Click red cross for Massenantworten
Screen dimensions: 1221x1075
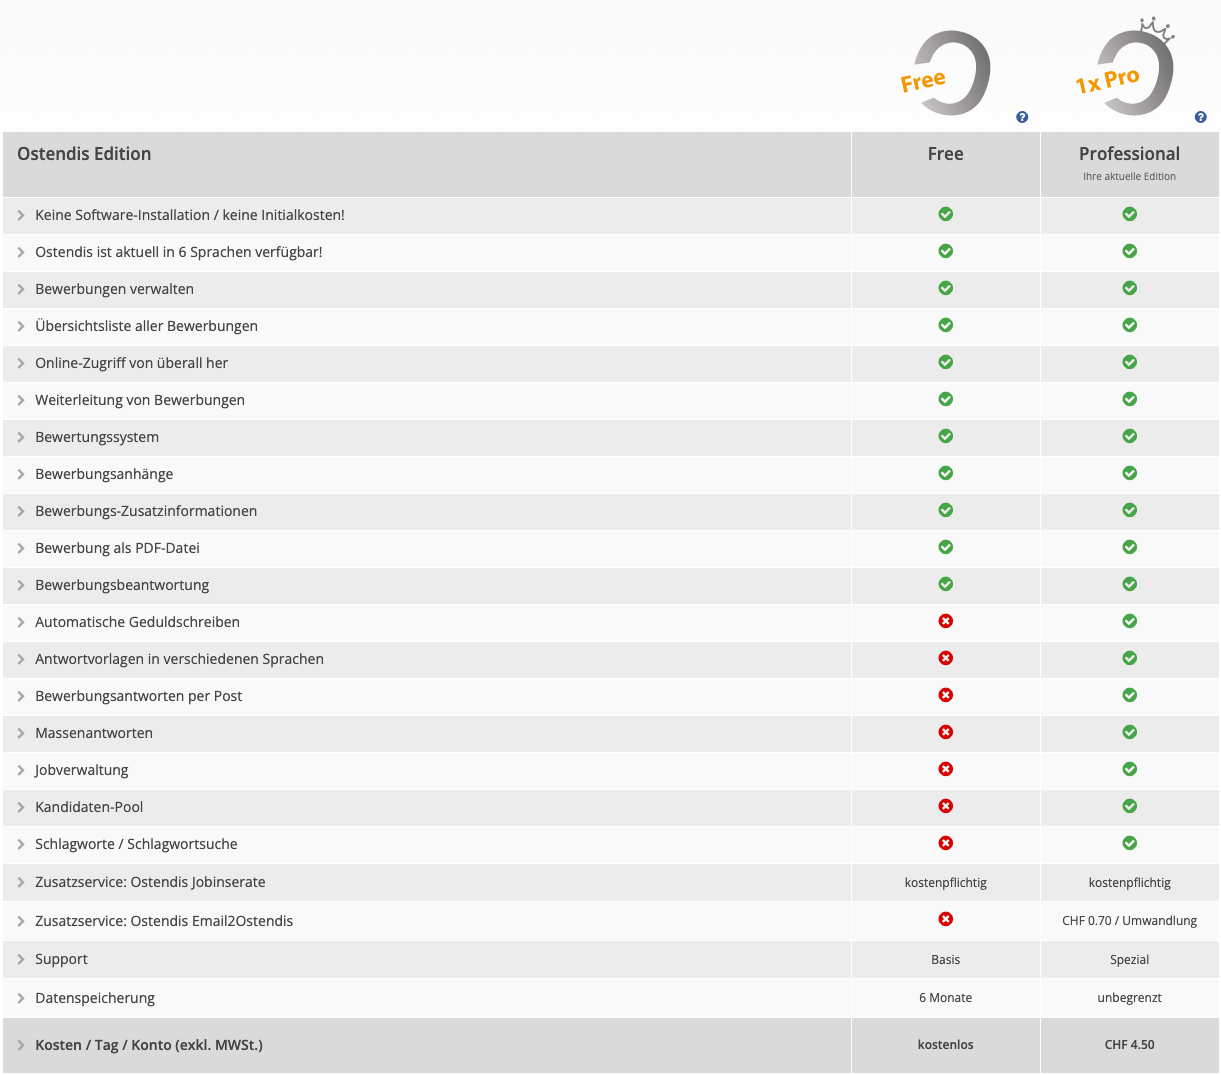click(x=946, y=732)
